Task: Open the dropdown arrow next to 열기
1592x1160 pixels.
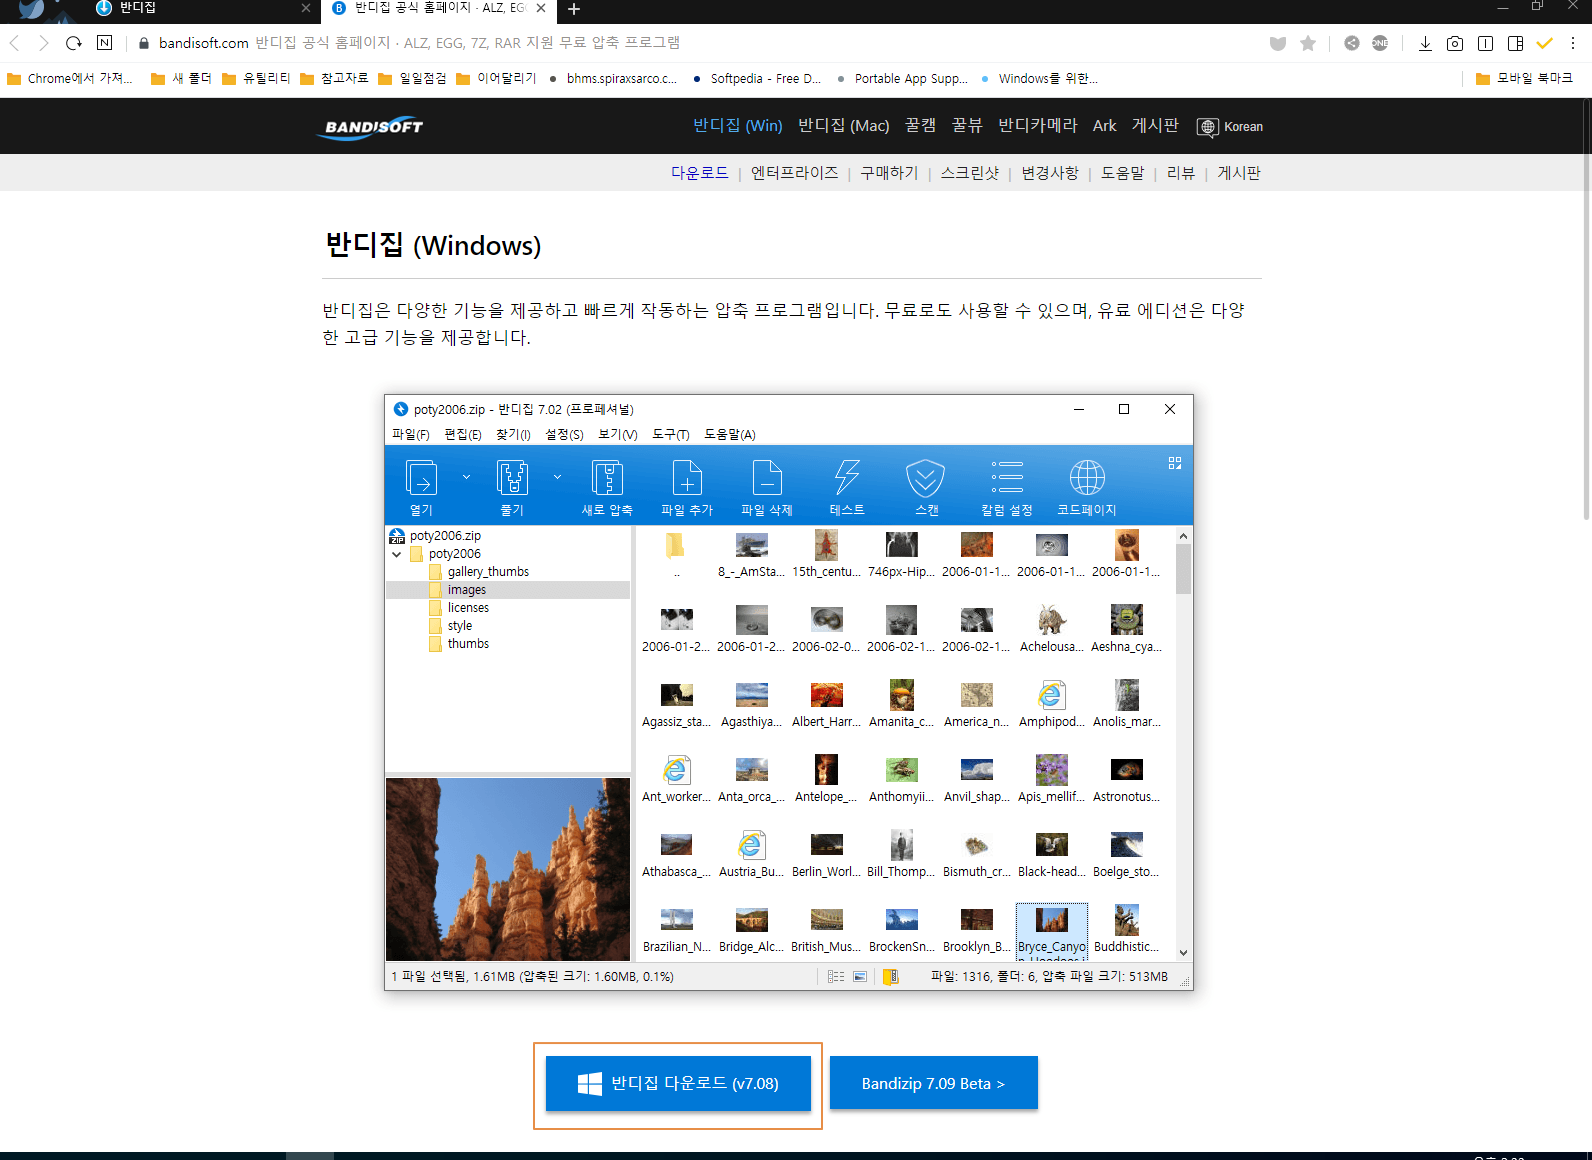Action: [466, 477]
